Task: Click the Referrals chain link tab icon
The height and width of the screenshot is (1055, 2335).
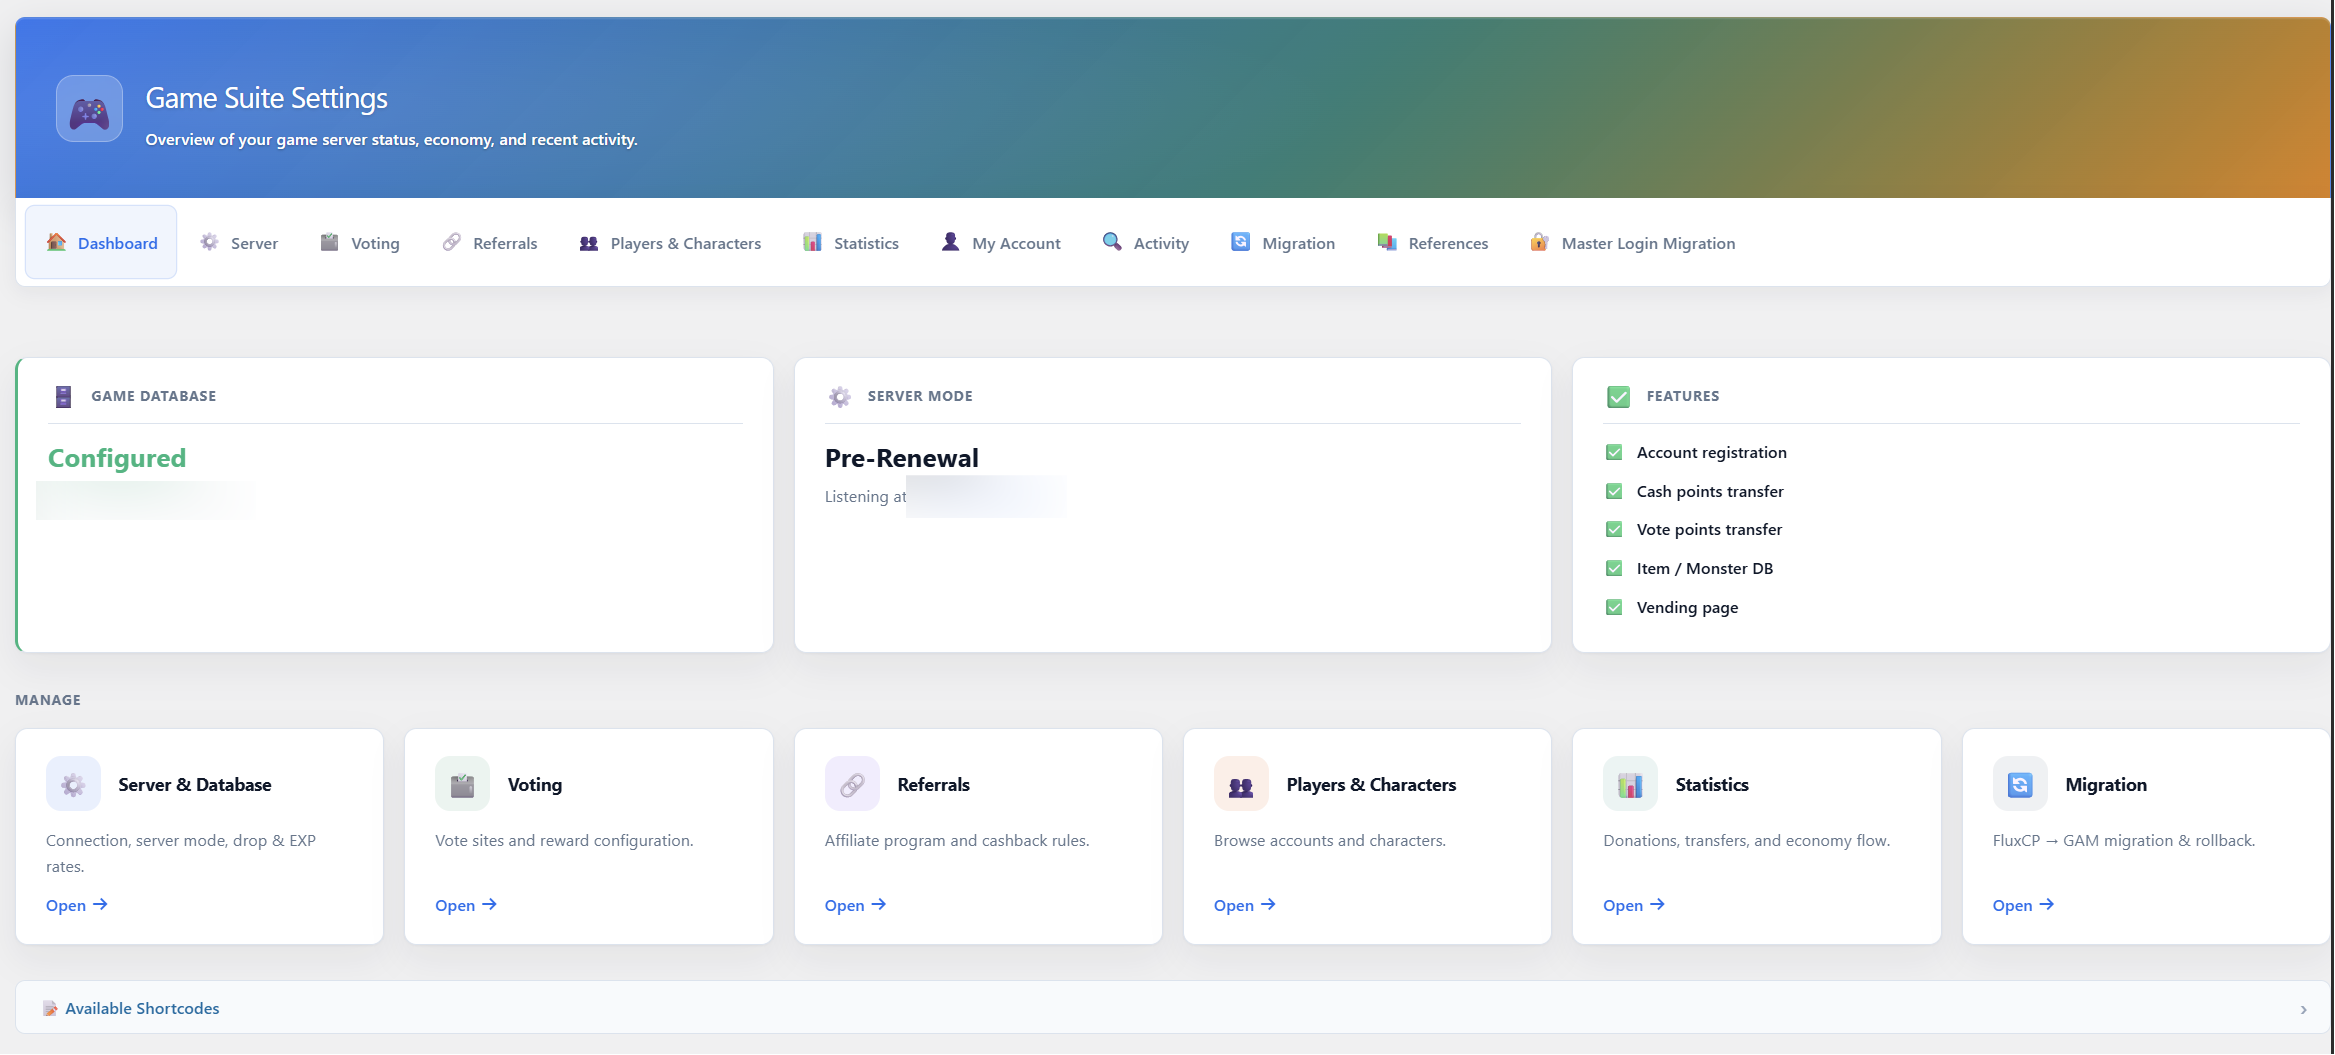Action: (x=452, y=242)
